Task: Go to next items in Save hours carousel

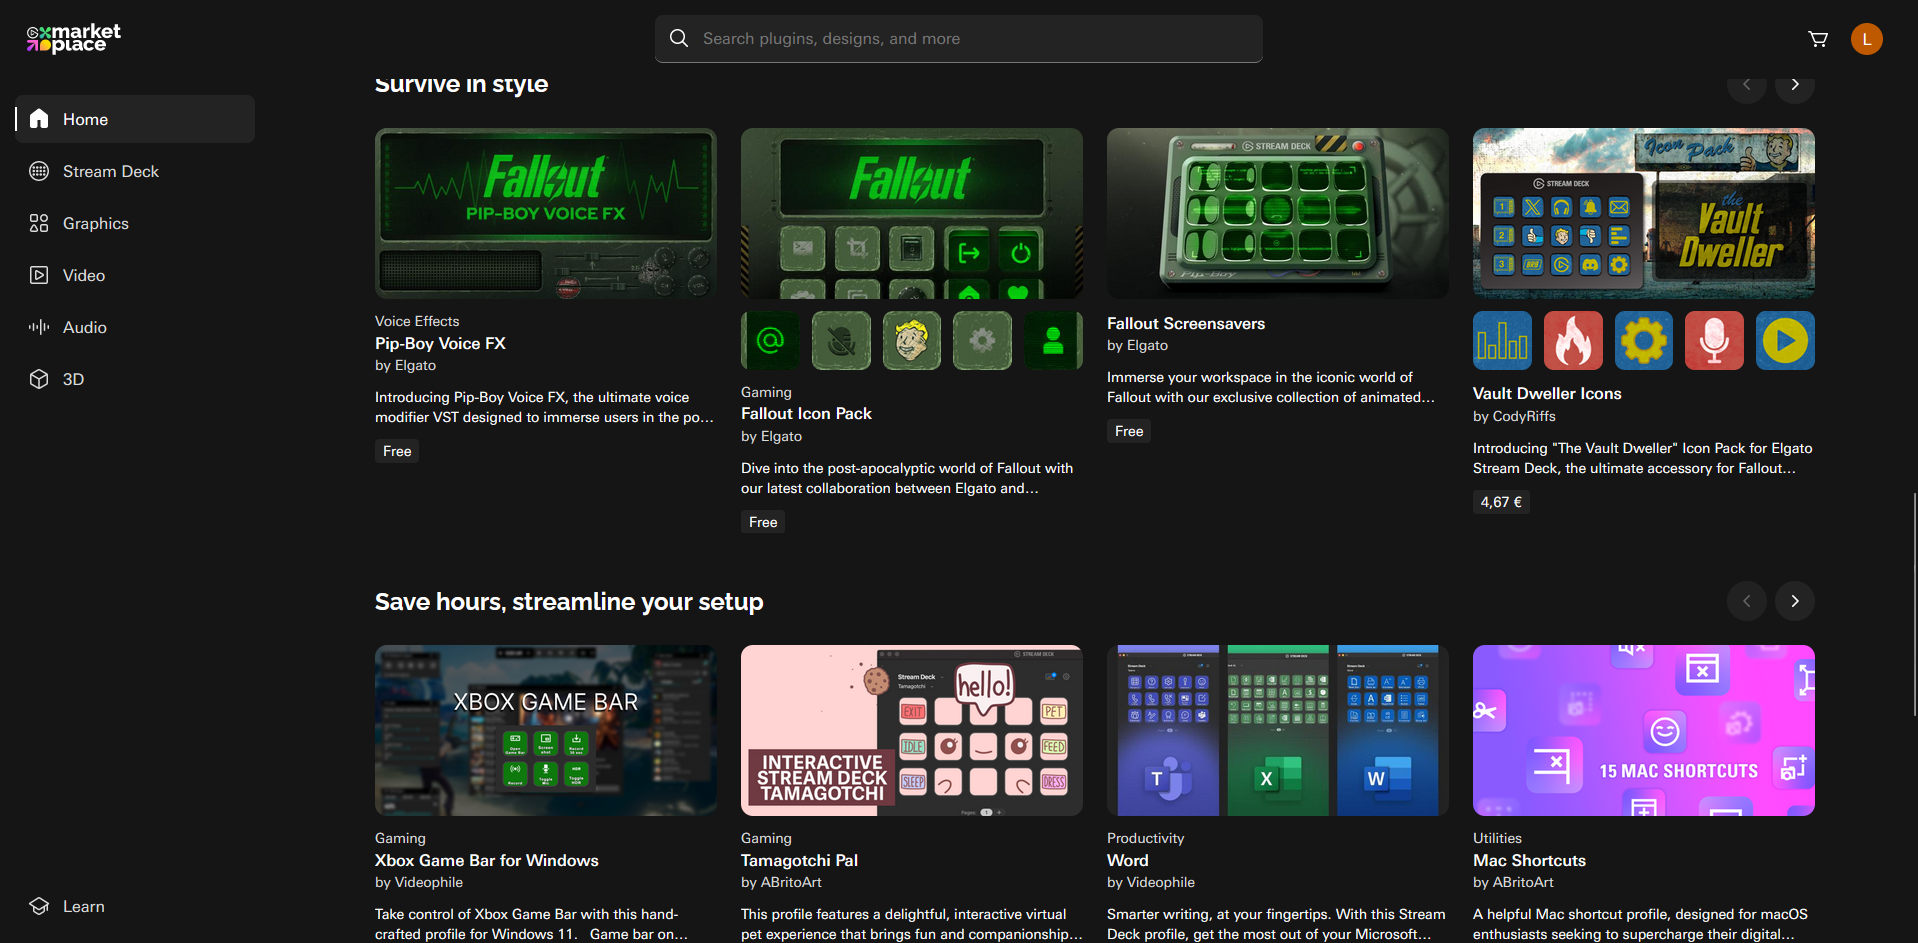Action: [x=1794, y=601]
